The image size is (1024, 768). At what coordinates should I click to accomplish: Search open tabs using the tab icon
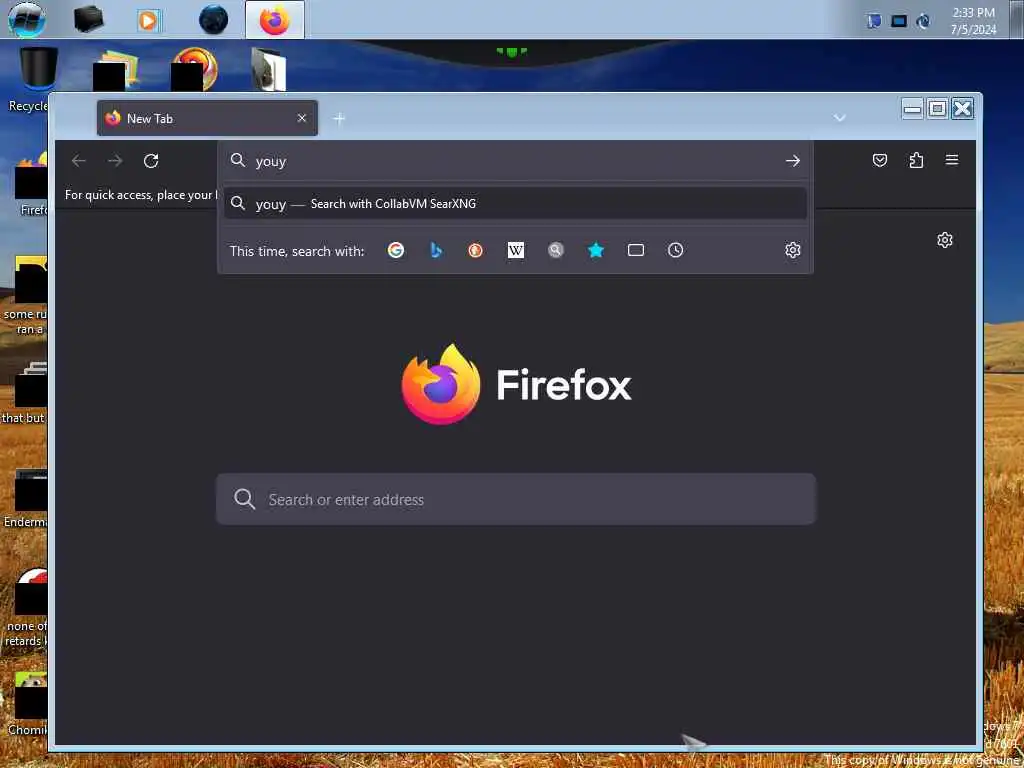(636, 250)
